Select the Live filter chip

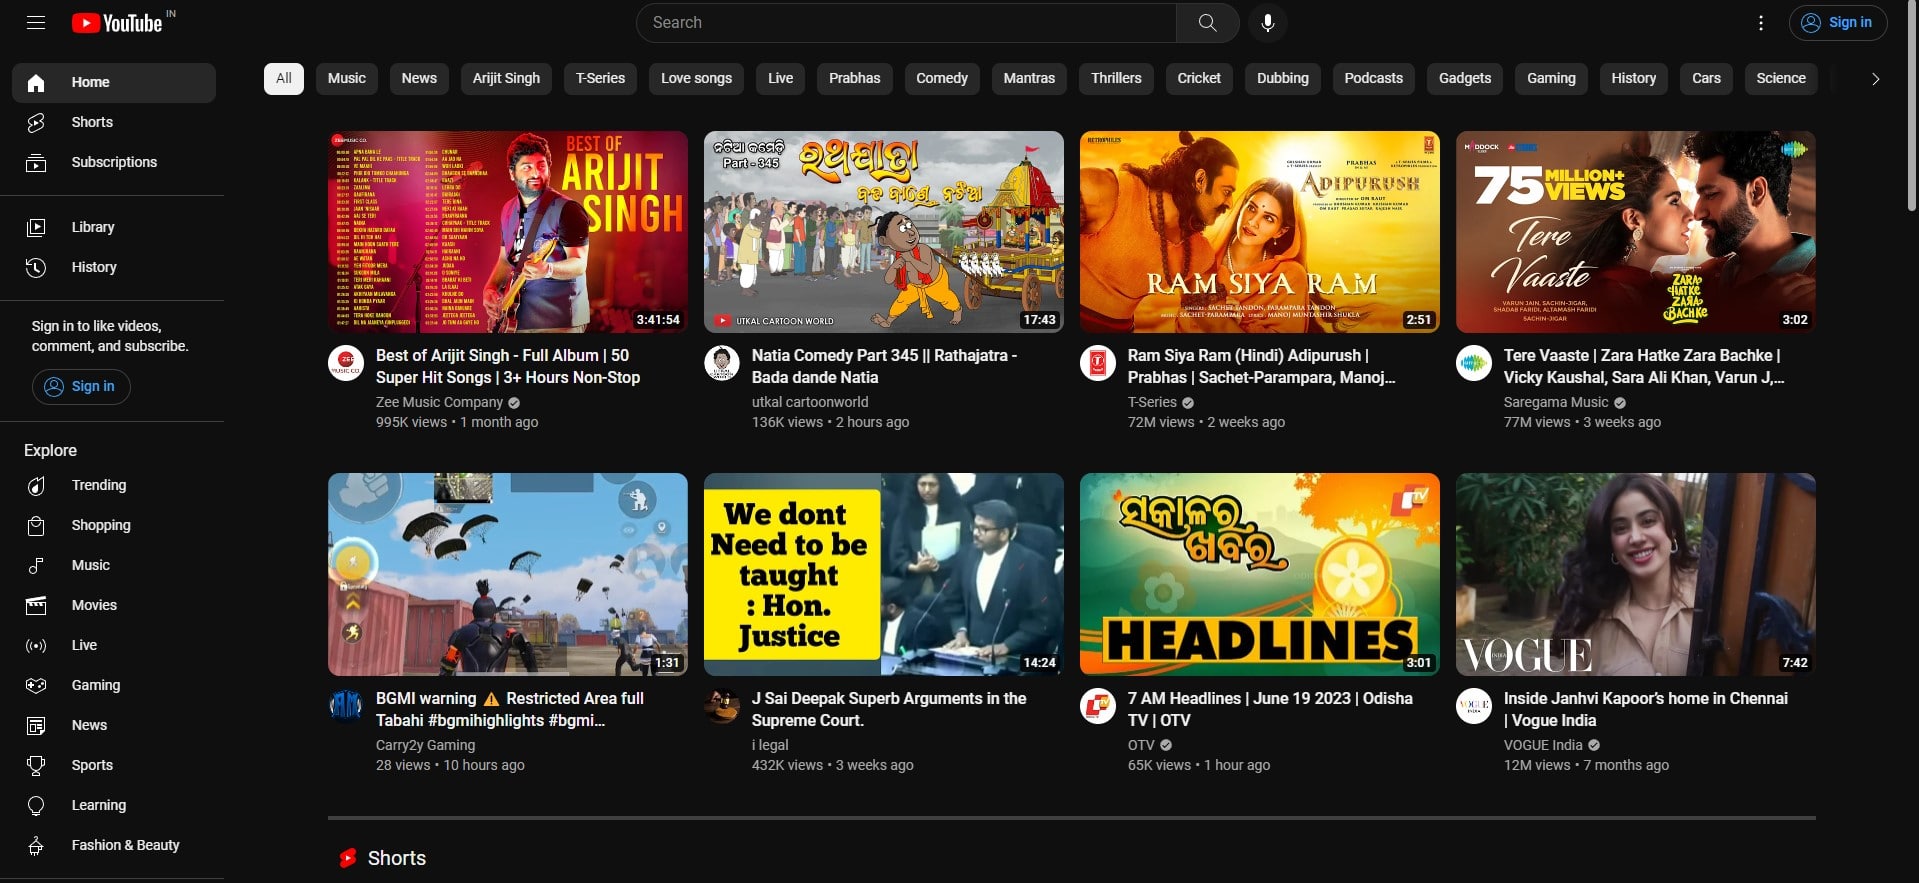[781, 78]
